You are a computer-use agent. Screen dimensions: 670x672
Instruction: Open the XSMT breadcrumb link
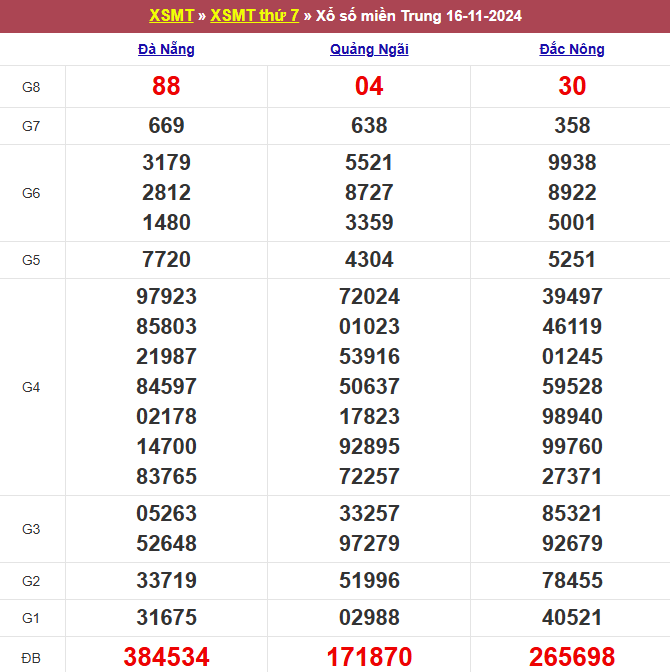[171, 16]
